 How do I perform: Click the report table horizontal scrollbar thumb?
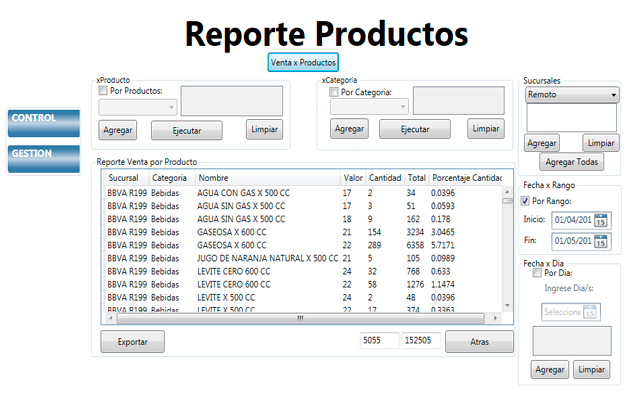click(x=300, y=318)
